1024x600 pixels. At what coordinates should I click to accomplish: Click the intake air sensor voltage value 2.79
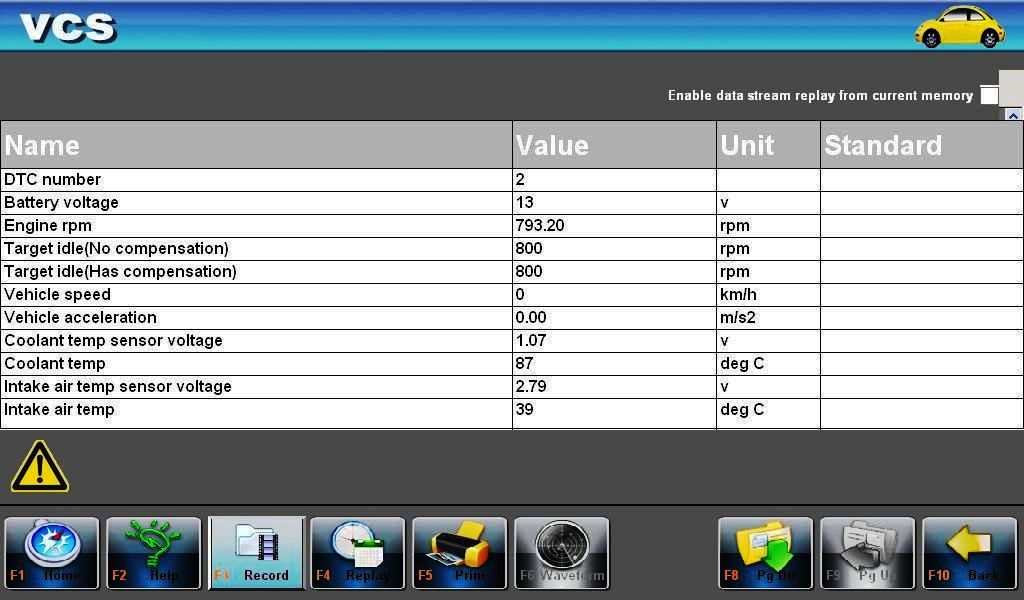tap(531, 387)
